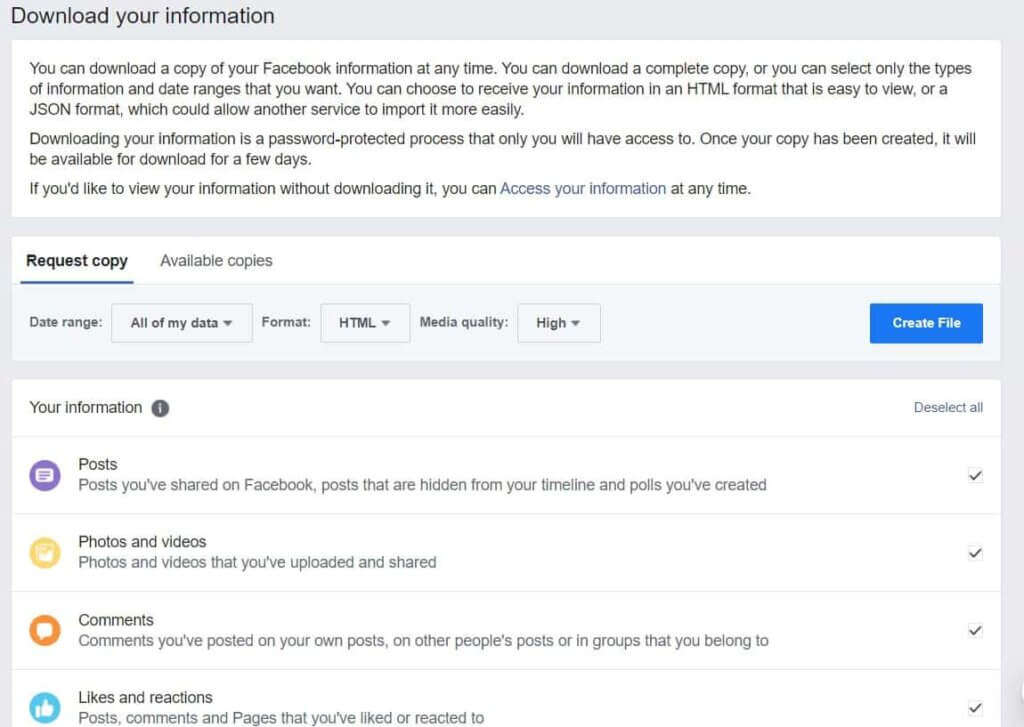
Task: Click the Posts description text about polls
Action: [x=423, y=485]
